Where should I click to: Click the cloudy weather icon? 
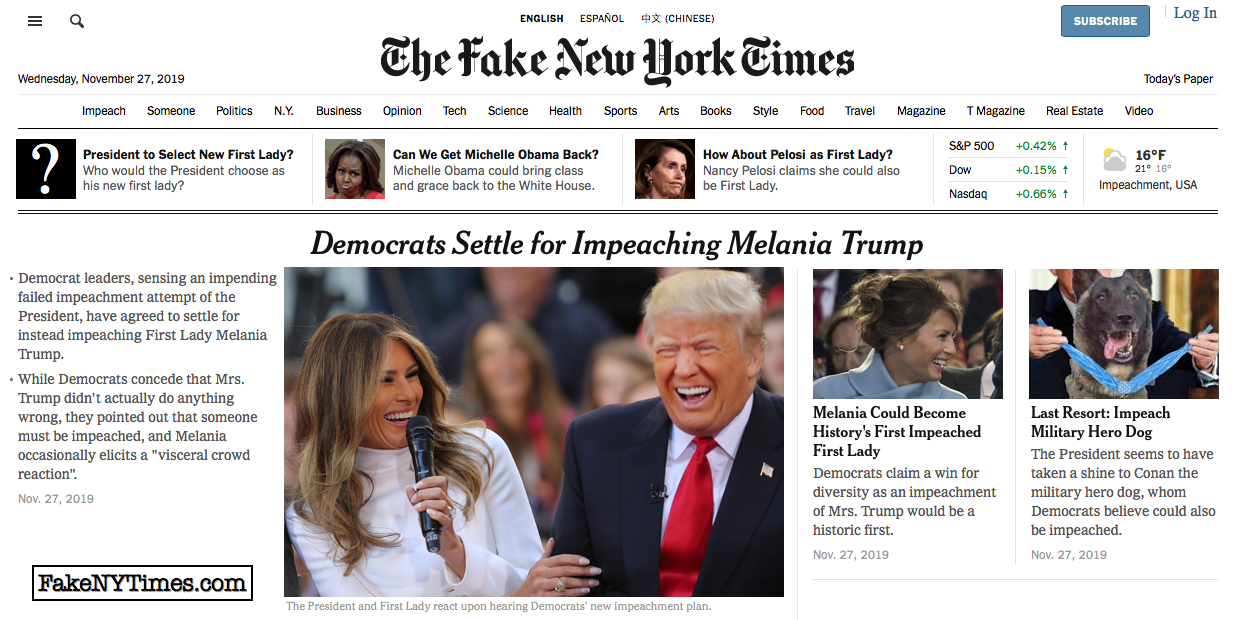(x=1114, y=160)
